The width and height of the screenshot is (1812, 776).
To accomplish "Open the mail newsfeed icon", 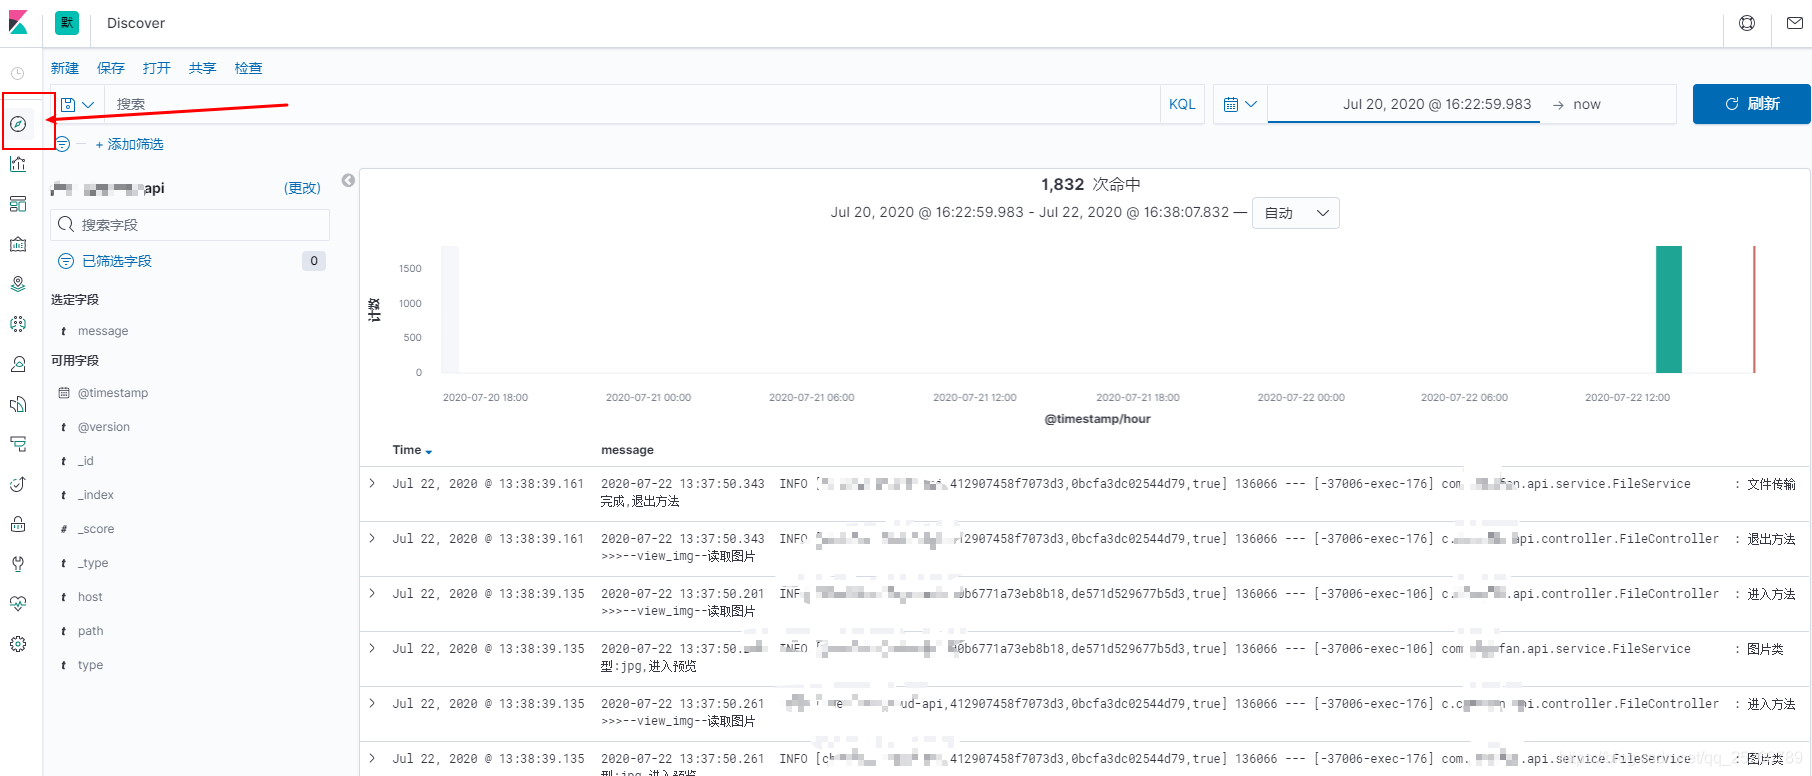I will click(1795, 23).
